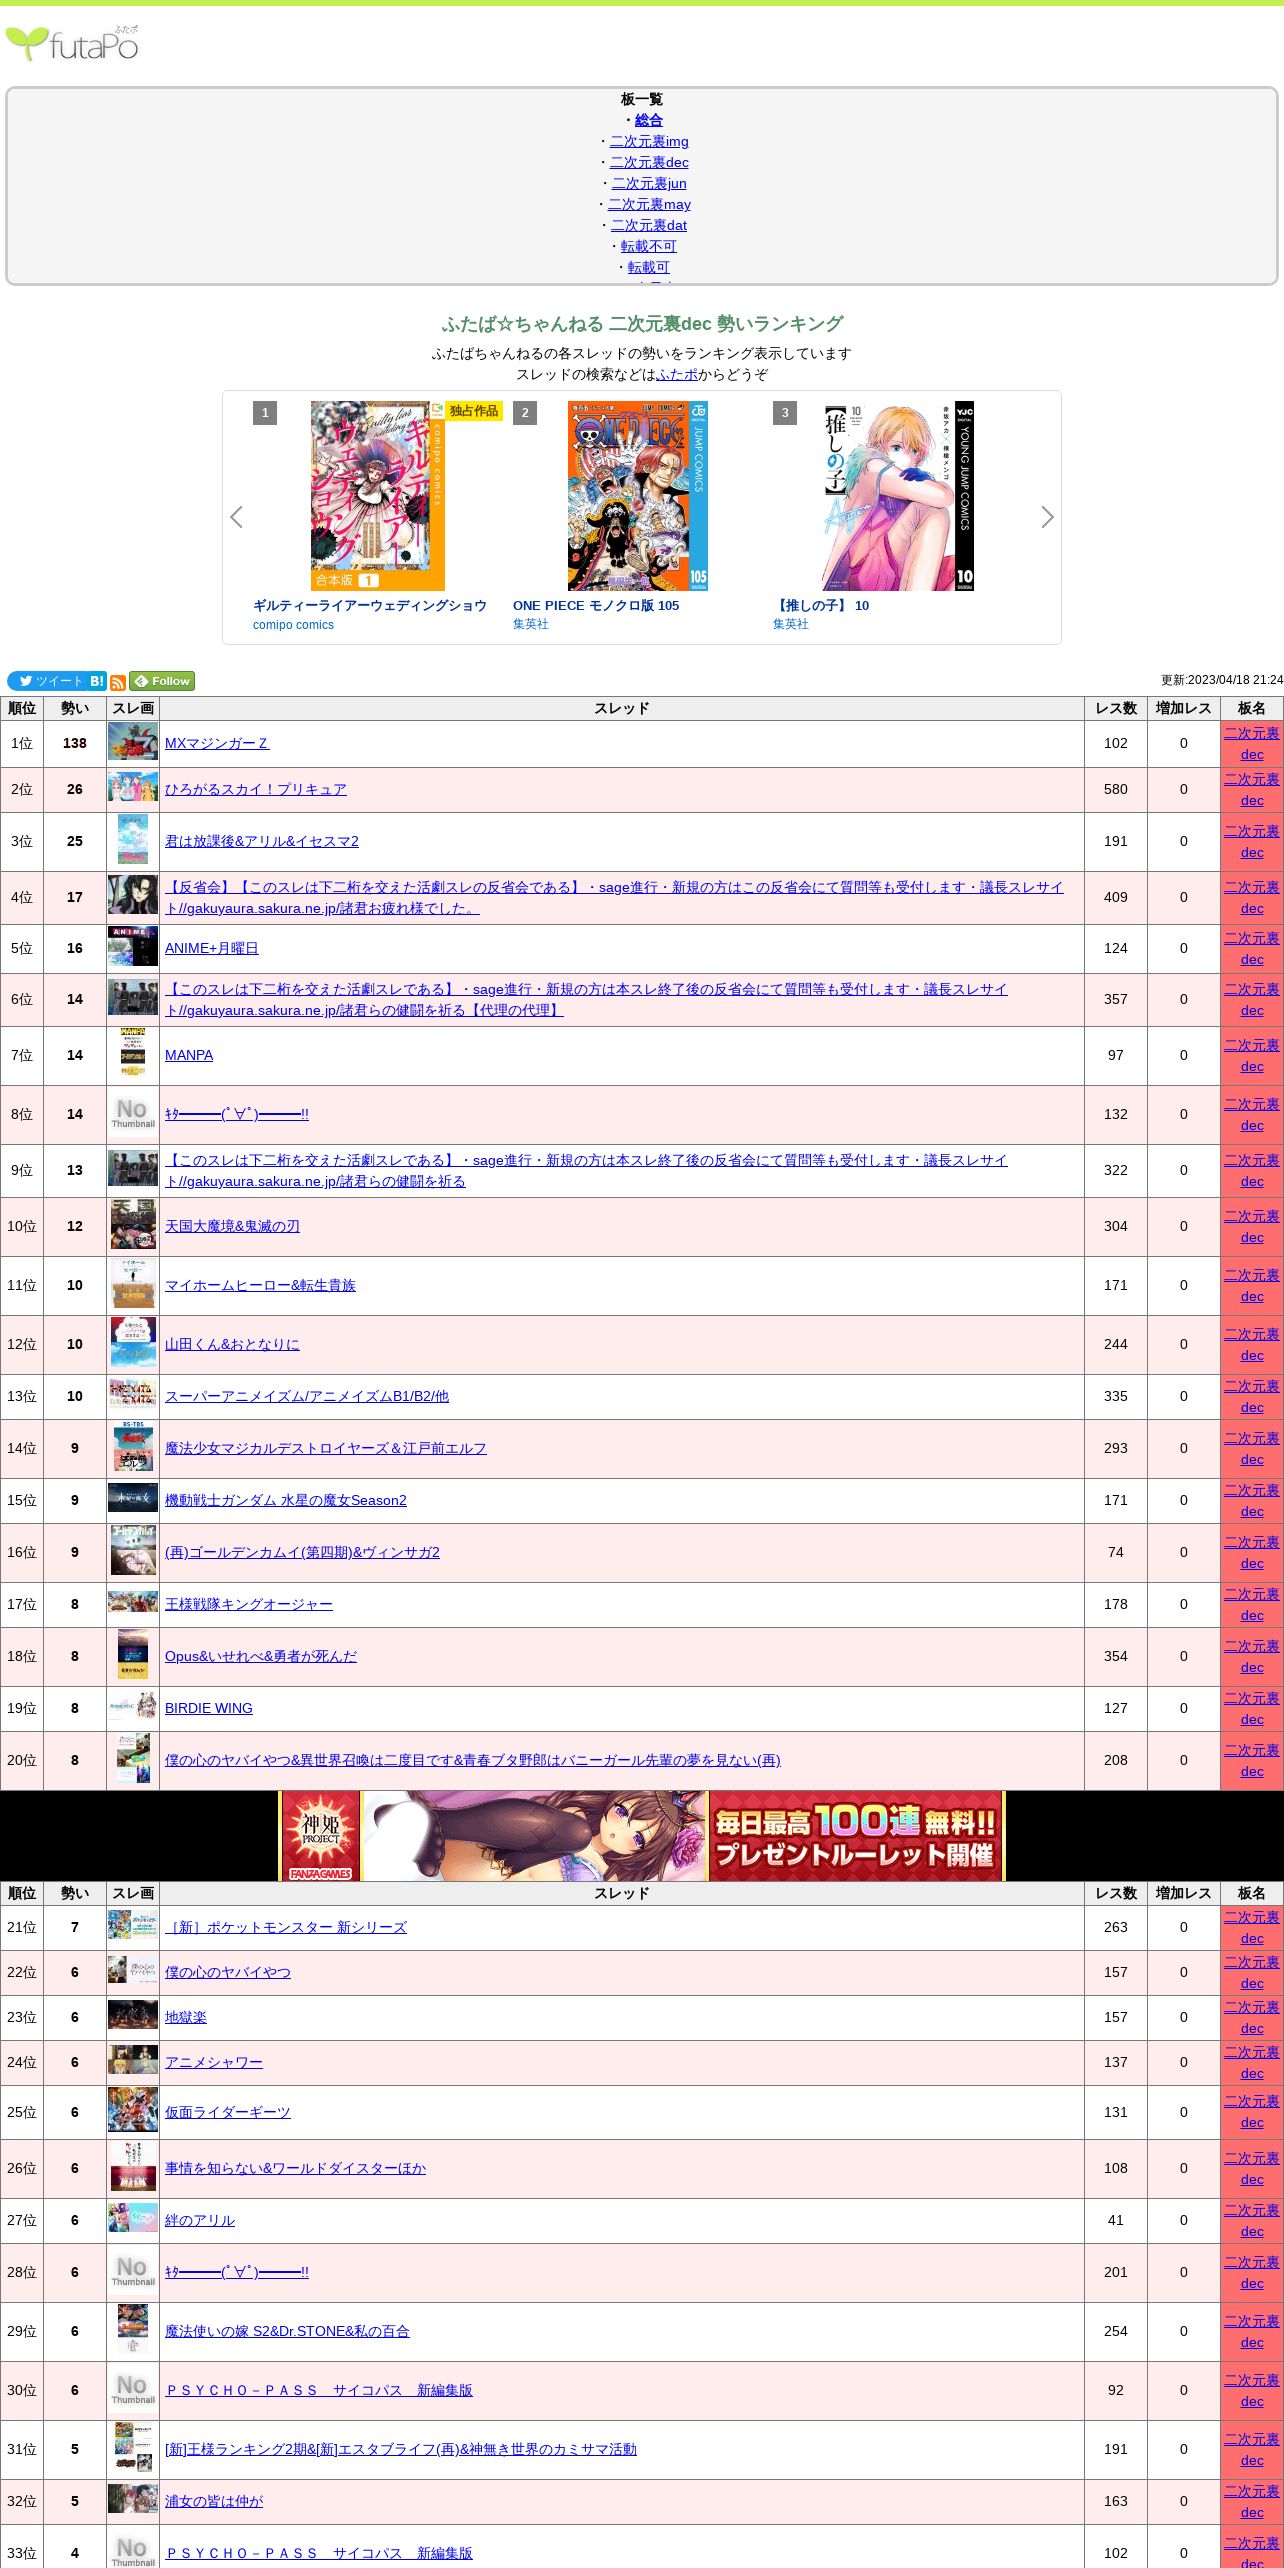1284x2568 pixels.
Task: Open thread 君は放課後&アリル&イセスマ2
Action: click(x=262, y=841)
